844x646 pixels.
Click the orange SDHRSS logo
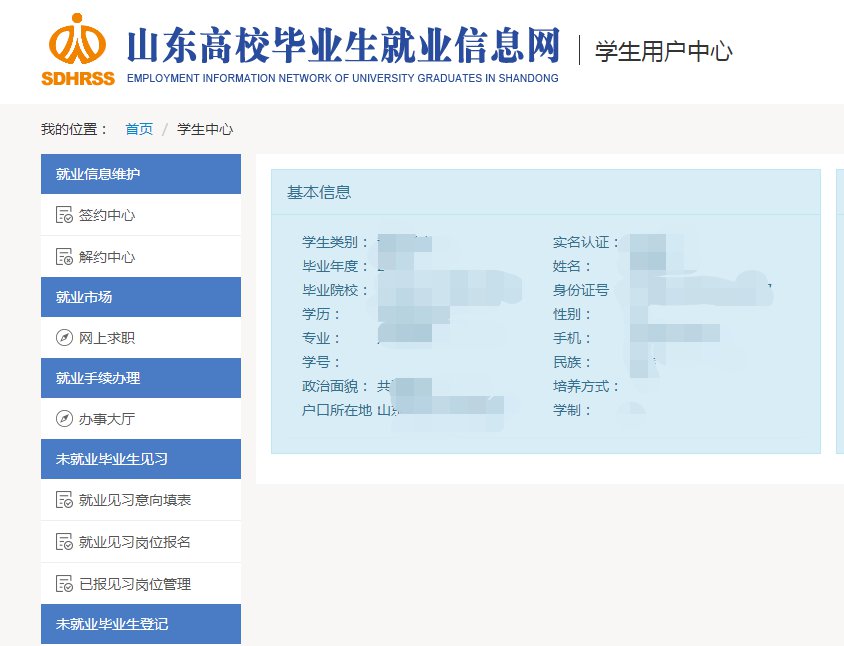pyautogui.click(x=78, y=48)
